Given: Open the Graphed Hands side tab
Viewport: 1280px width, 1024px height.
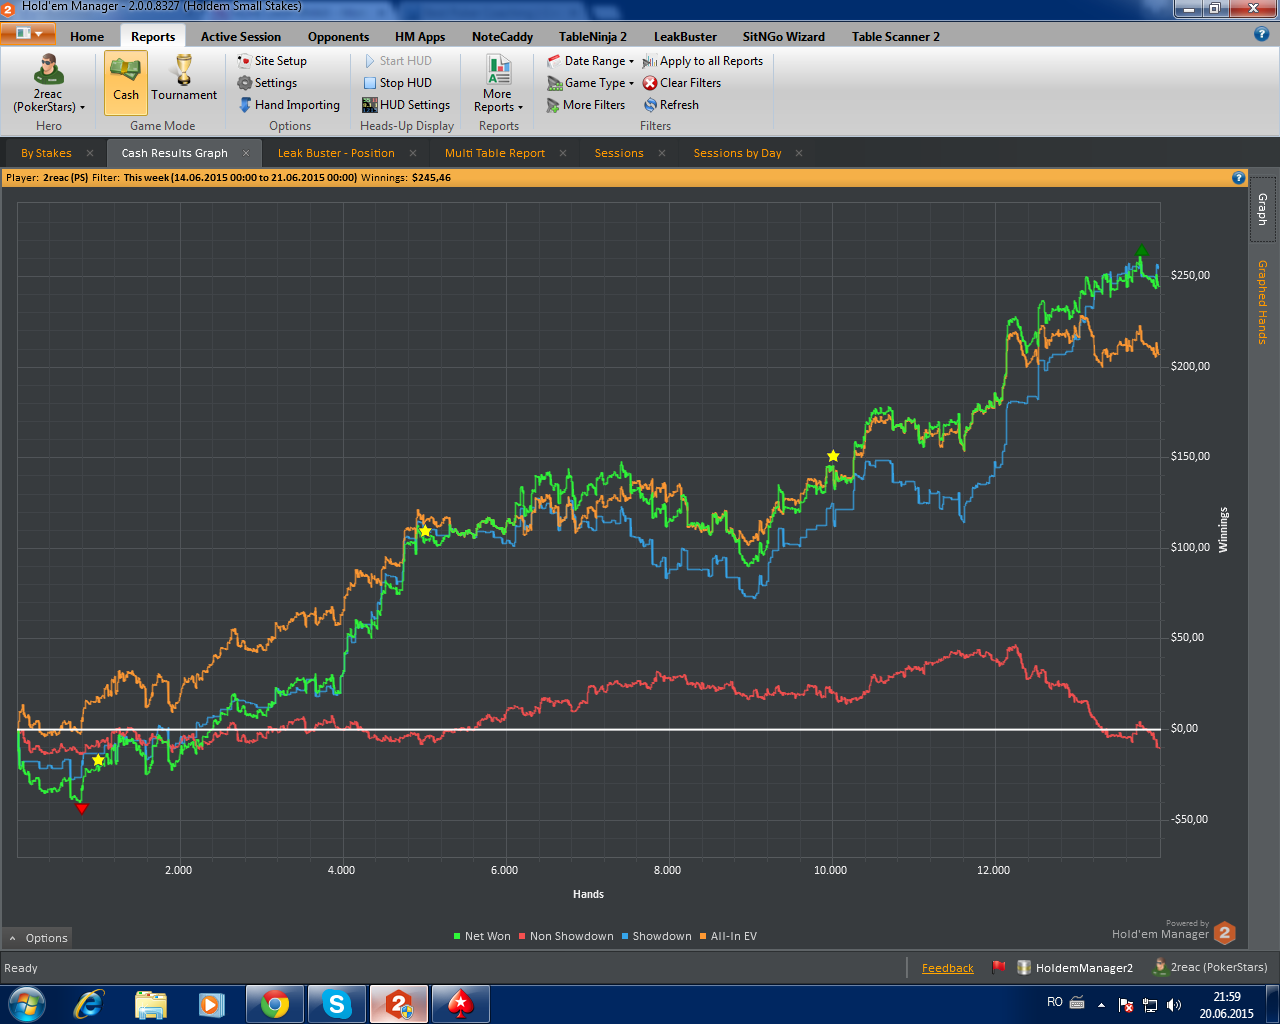Looking at the screenshot, I should [x=1262, y=302].
